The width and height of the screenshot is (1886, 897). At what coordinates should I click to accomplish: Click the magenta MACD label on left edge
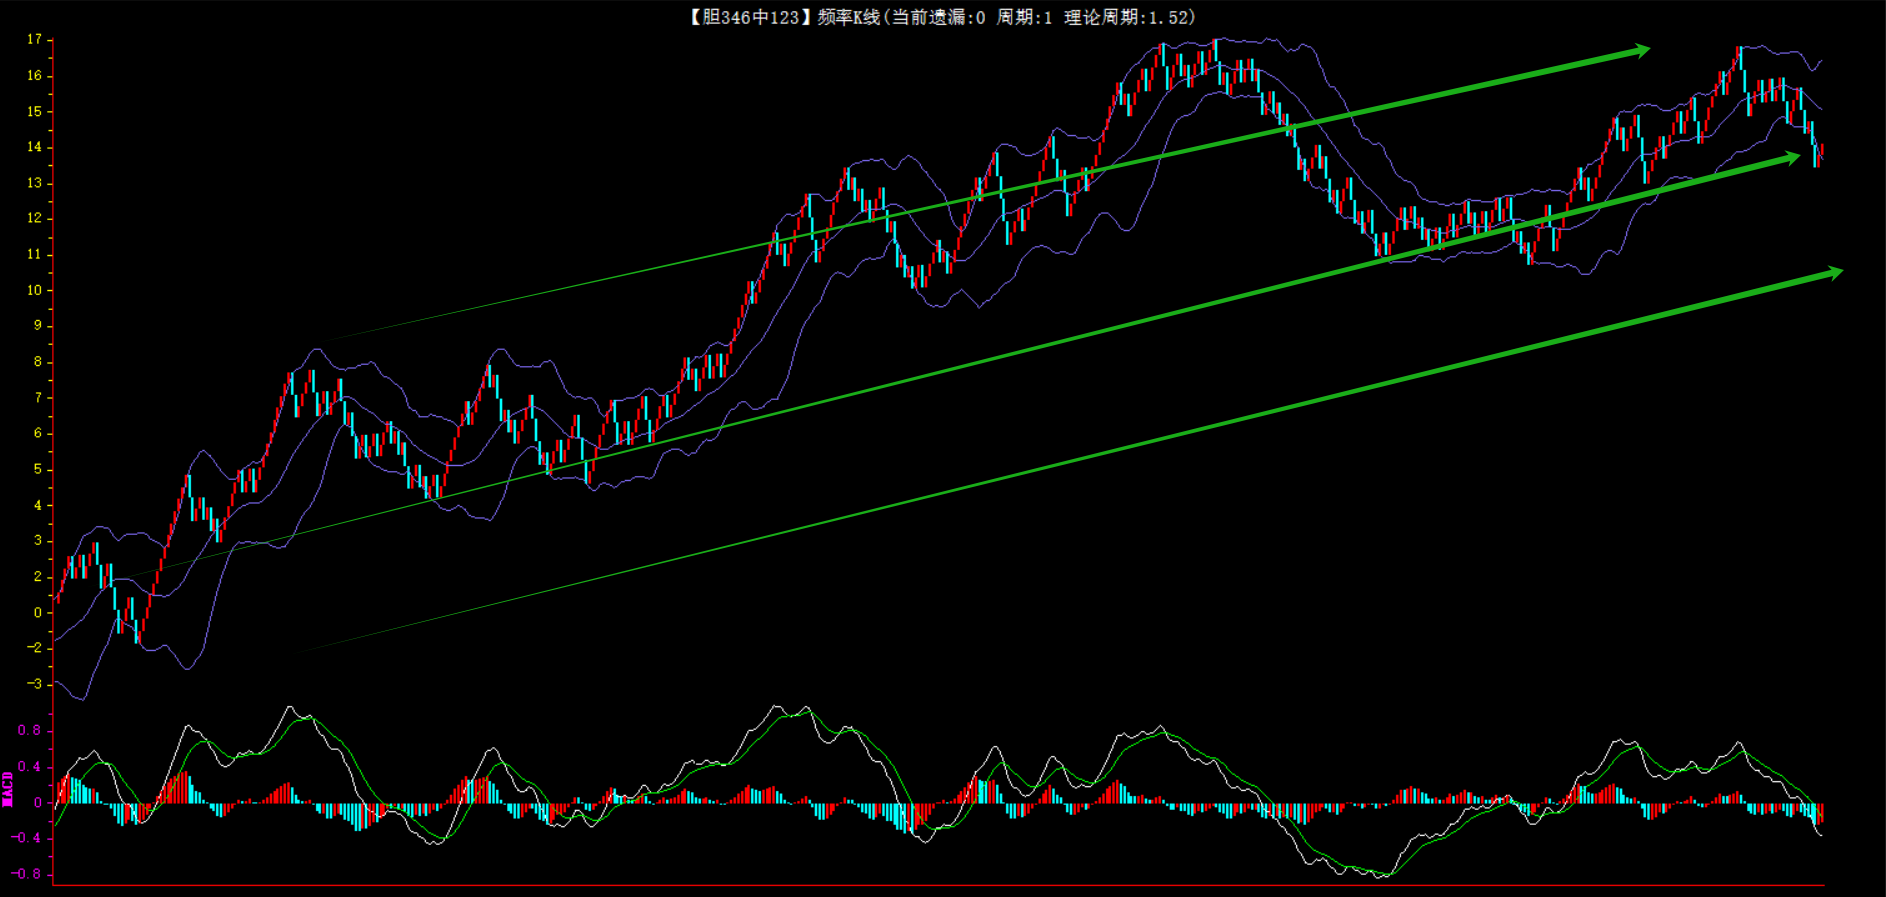[x=8, y=789]
